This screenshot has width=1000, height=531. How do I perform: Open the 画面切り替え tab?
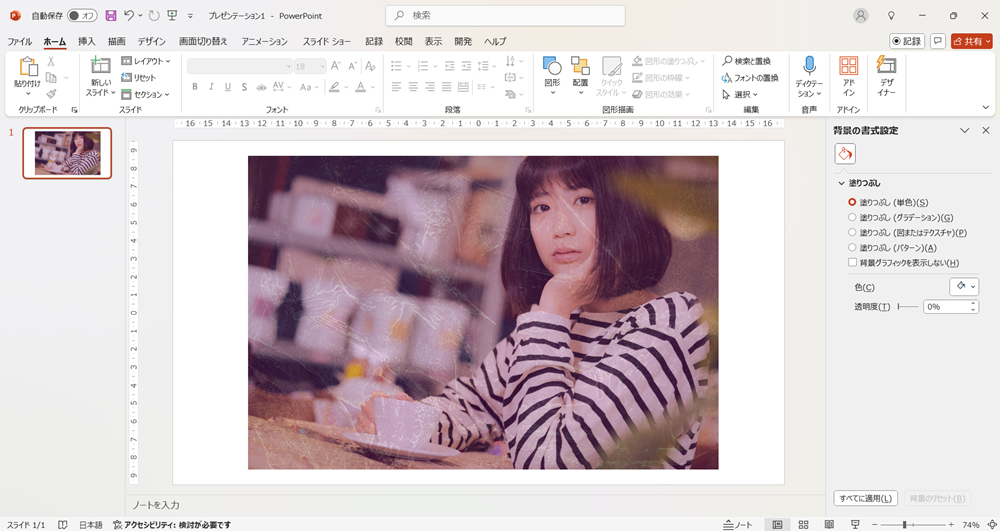[x=203, y=41]
